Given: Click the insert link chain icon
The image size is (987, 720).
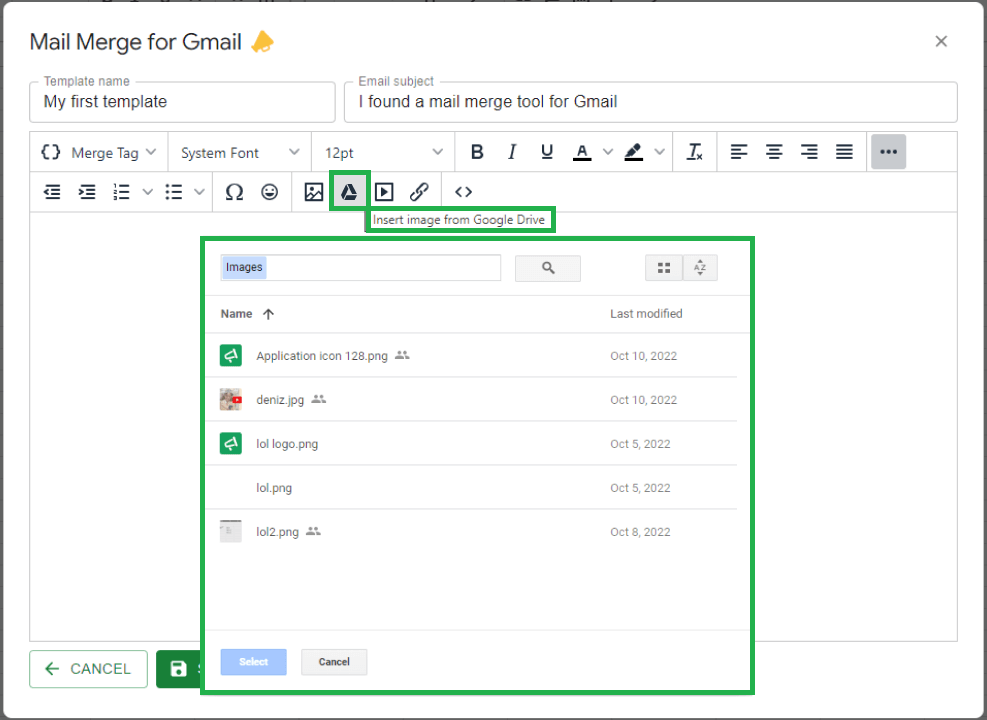Looking at the screenshot, I should (419, 192).
